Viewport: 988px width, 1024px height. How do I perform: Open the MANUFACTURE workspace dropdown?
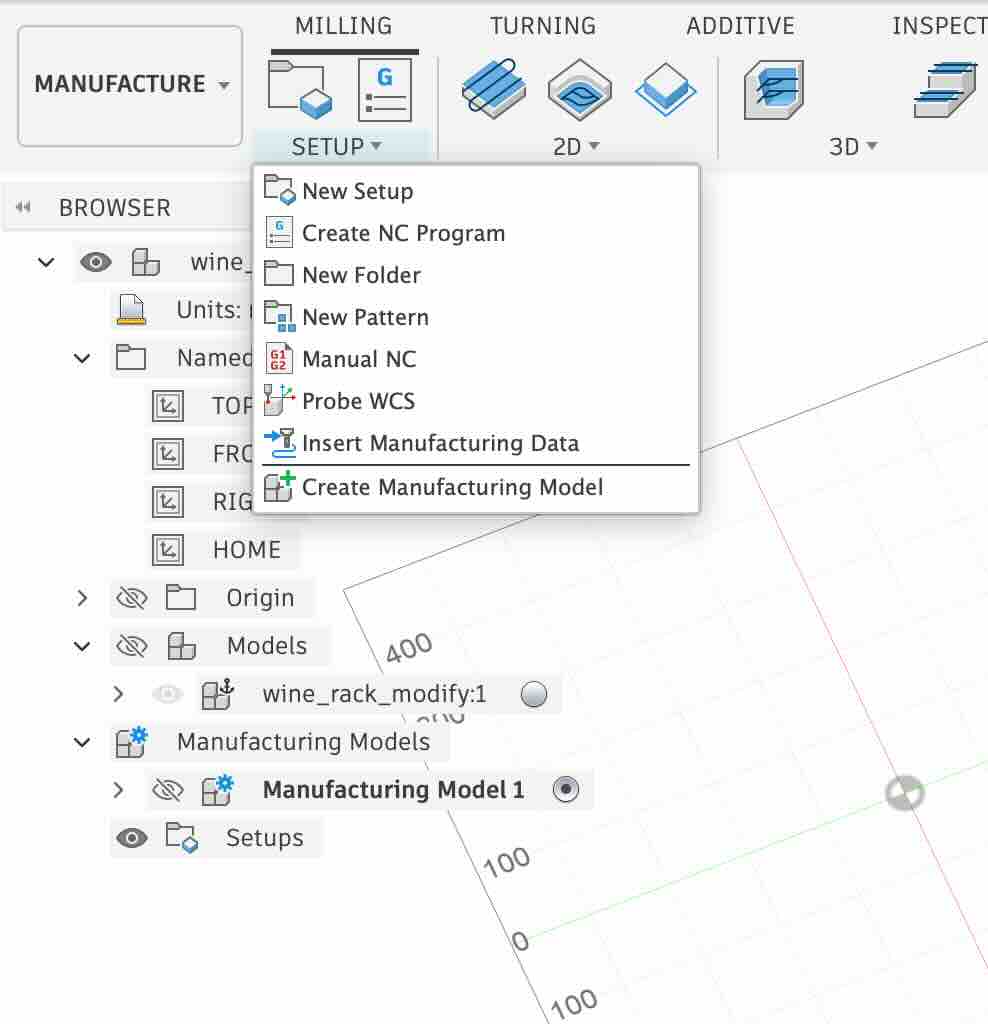point(130,86)
